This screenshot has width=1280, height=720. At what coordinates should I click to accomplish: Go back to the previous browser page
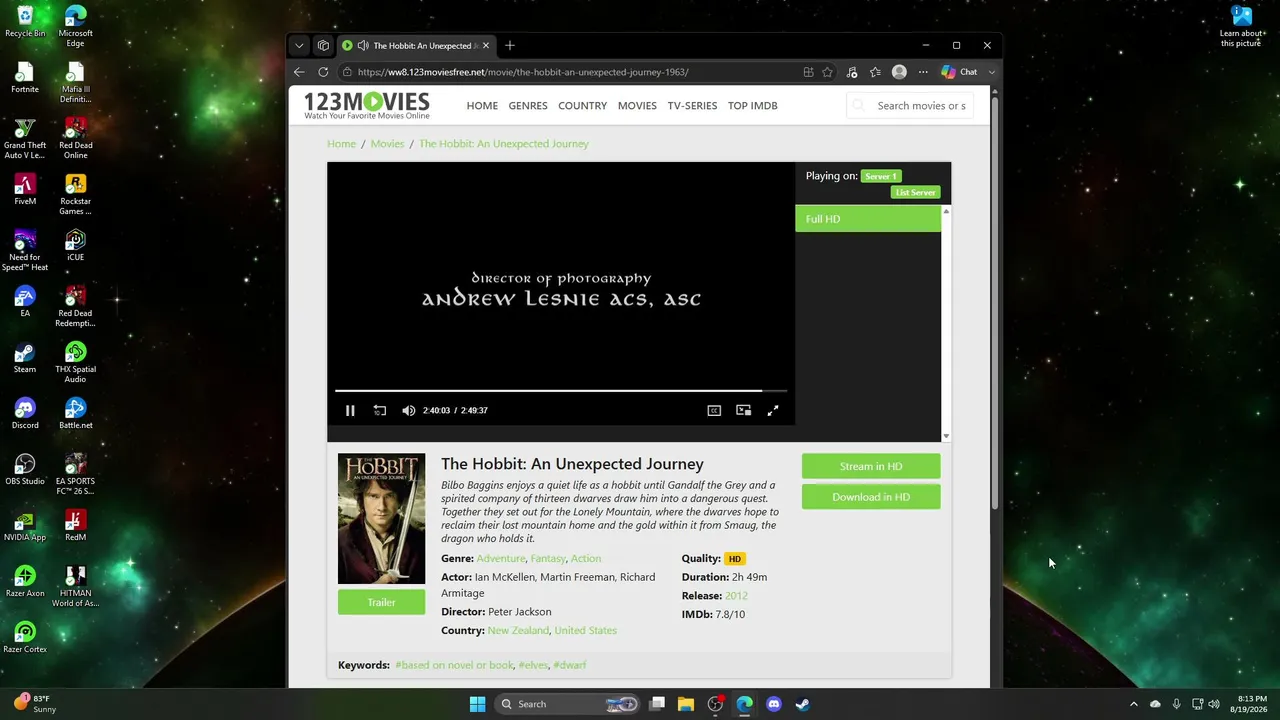click(299, 72)
